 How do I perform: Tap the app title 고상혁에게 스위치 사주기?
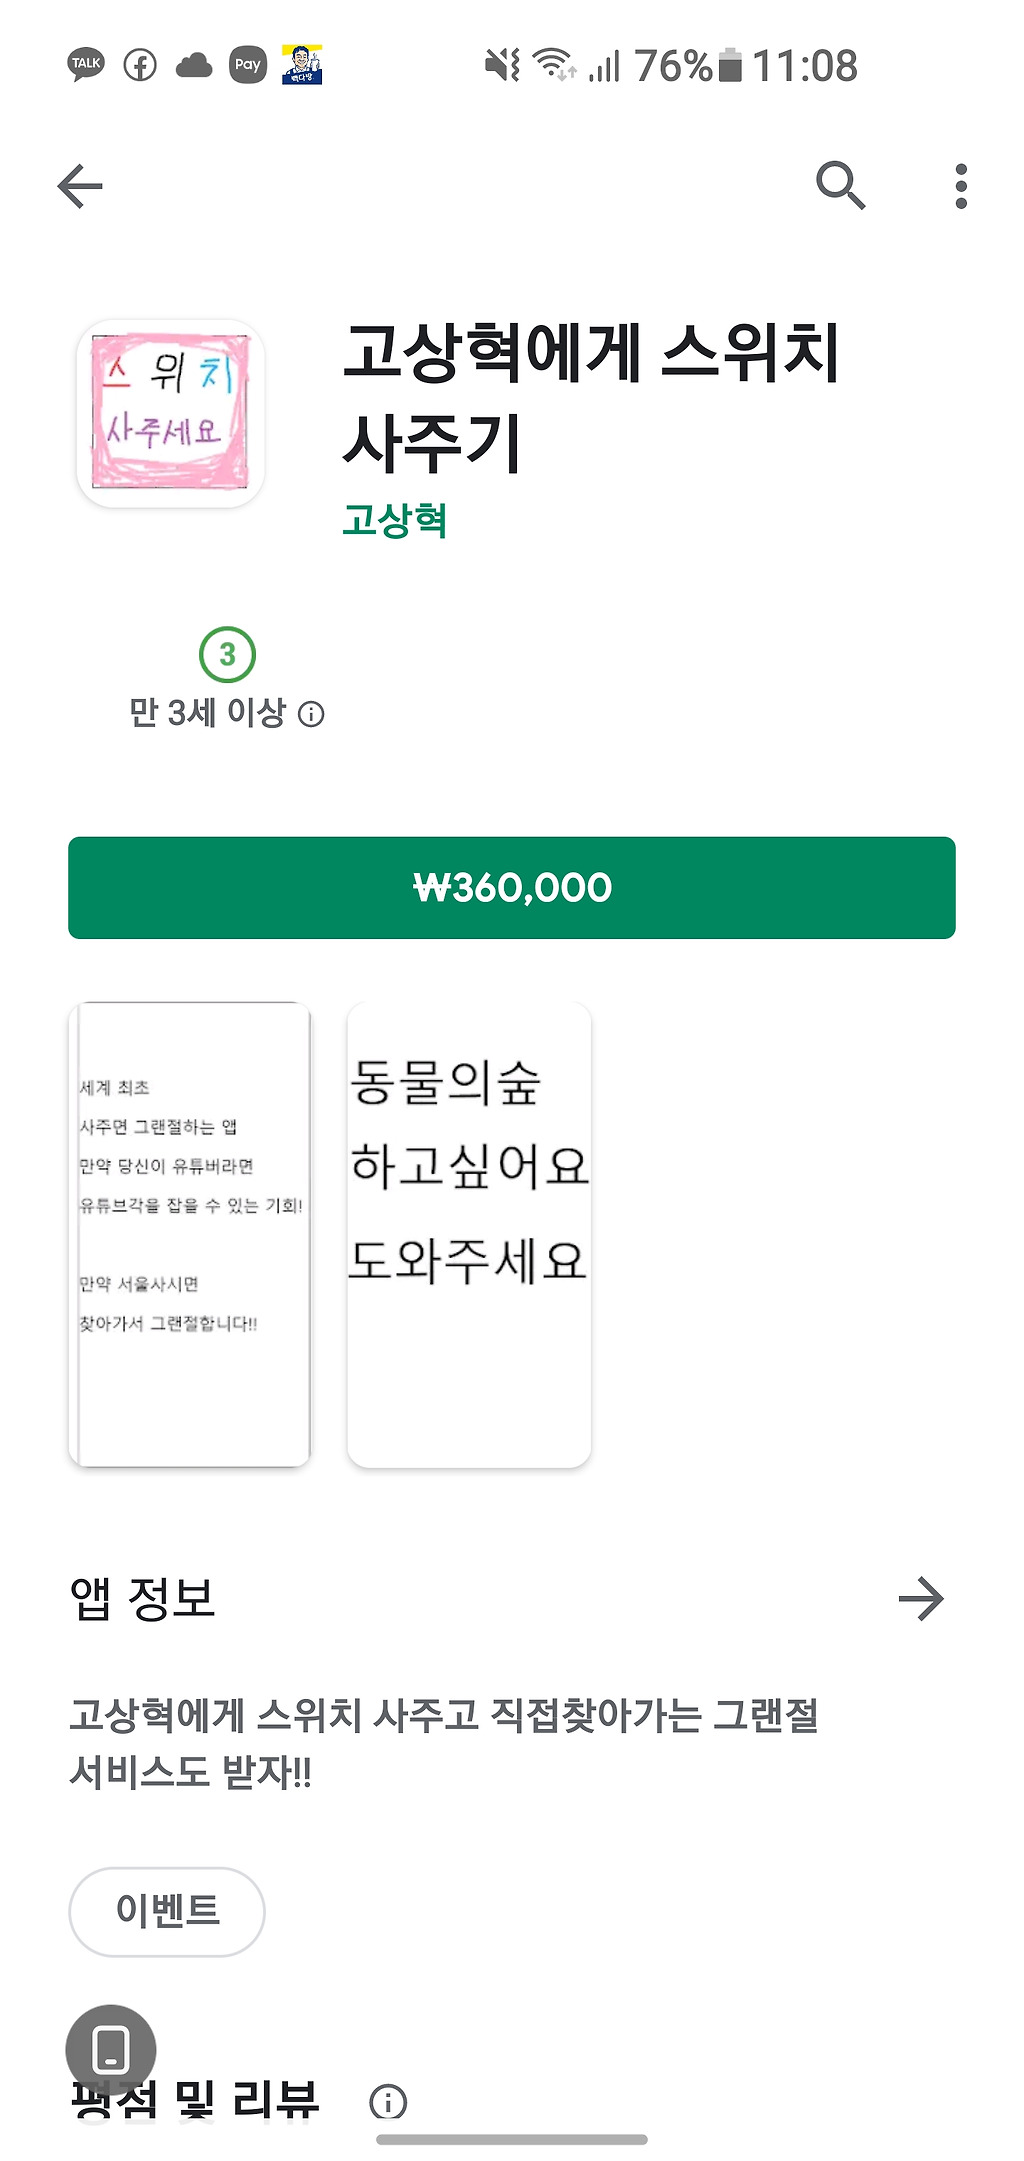pyautogui.click(x=590, y=397)
